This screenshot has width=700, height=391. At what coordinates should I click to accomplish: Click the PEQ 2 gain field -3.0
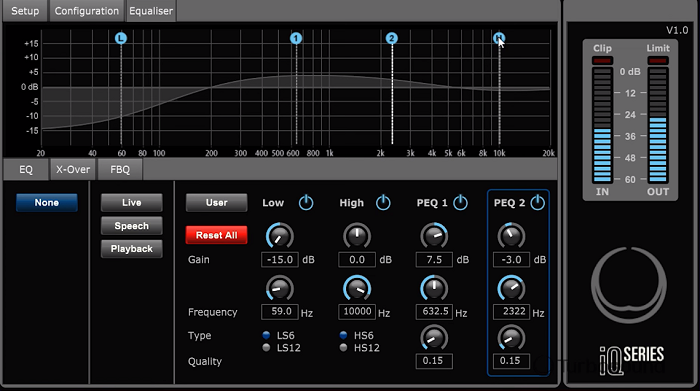point(512,260)
